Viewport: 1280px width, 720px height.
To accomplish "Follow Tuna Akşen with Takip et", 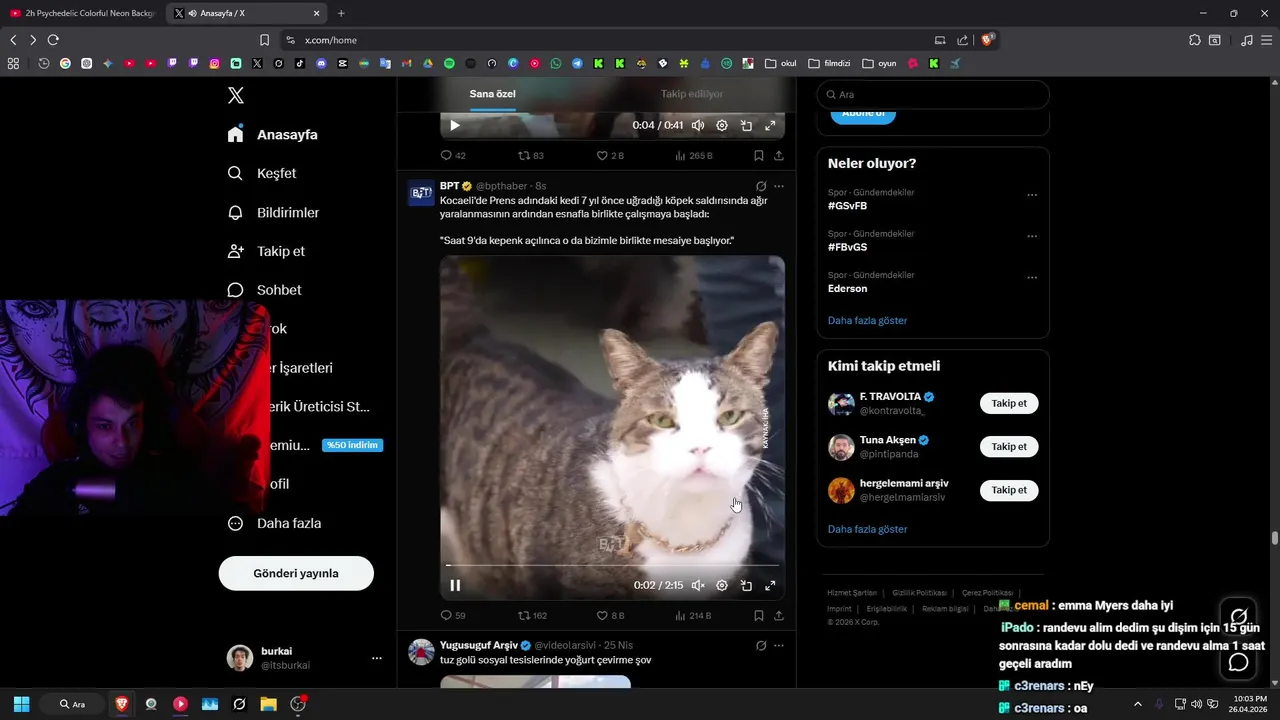I will point(1009,447).
